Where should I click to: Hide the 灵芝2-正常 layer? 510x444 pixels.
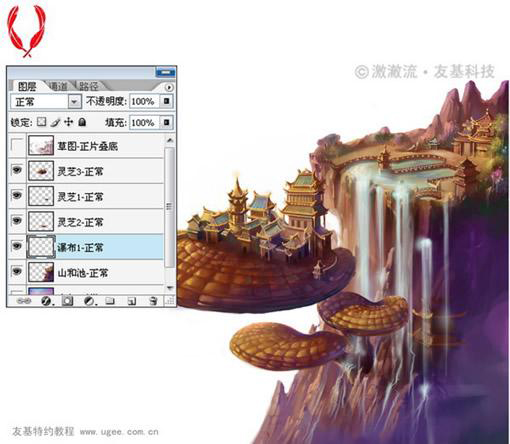(17, 221)
